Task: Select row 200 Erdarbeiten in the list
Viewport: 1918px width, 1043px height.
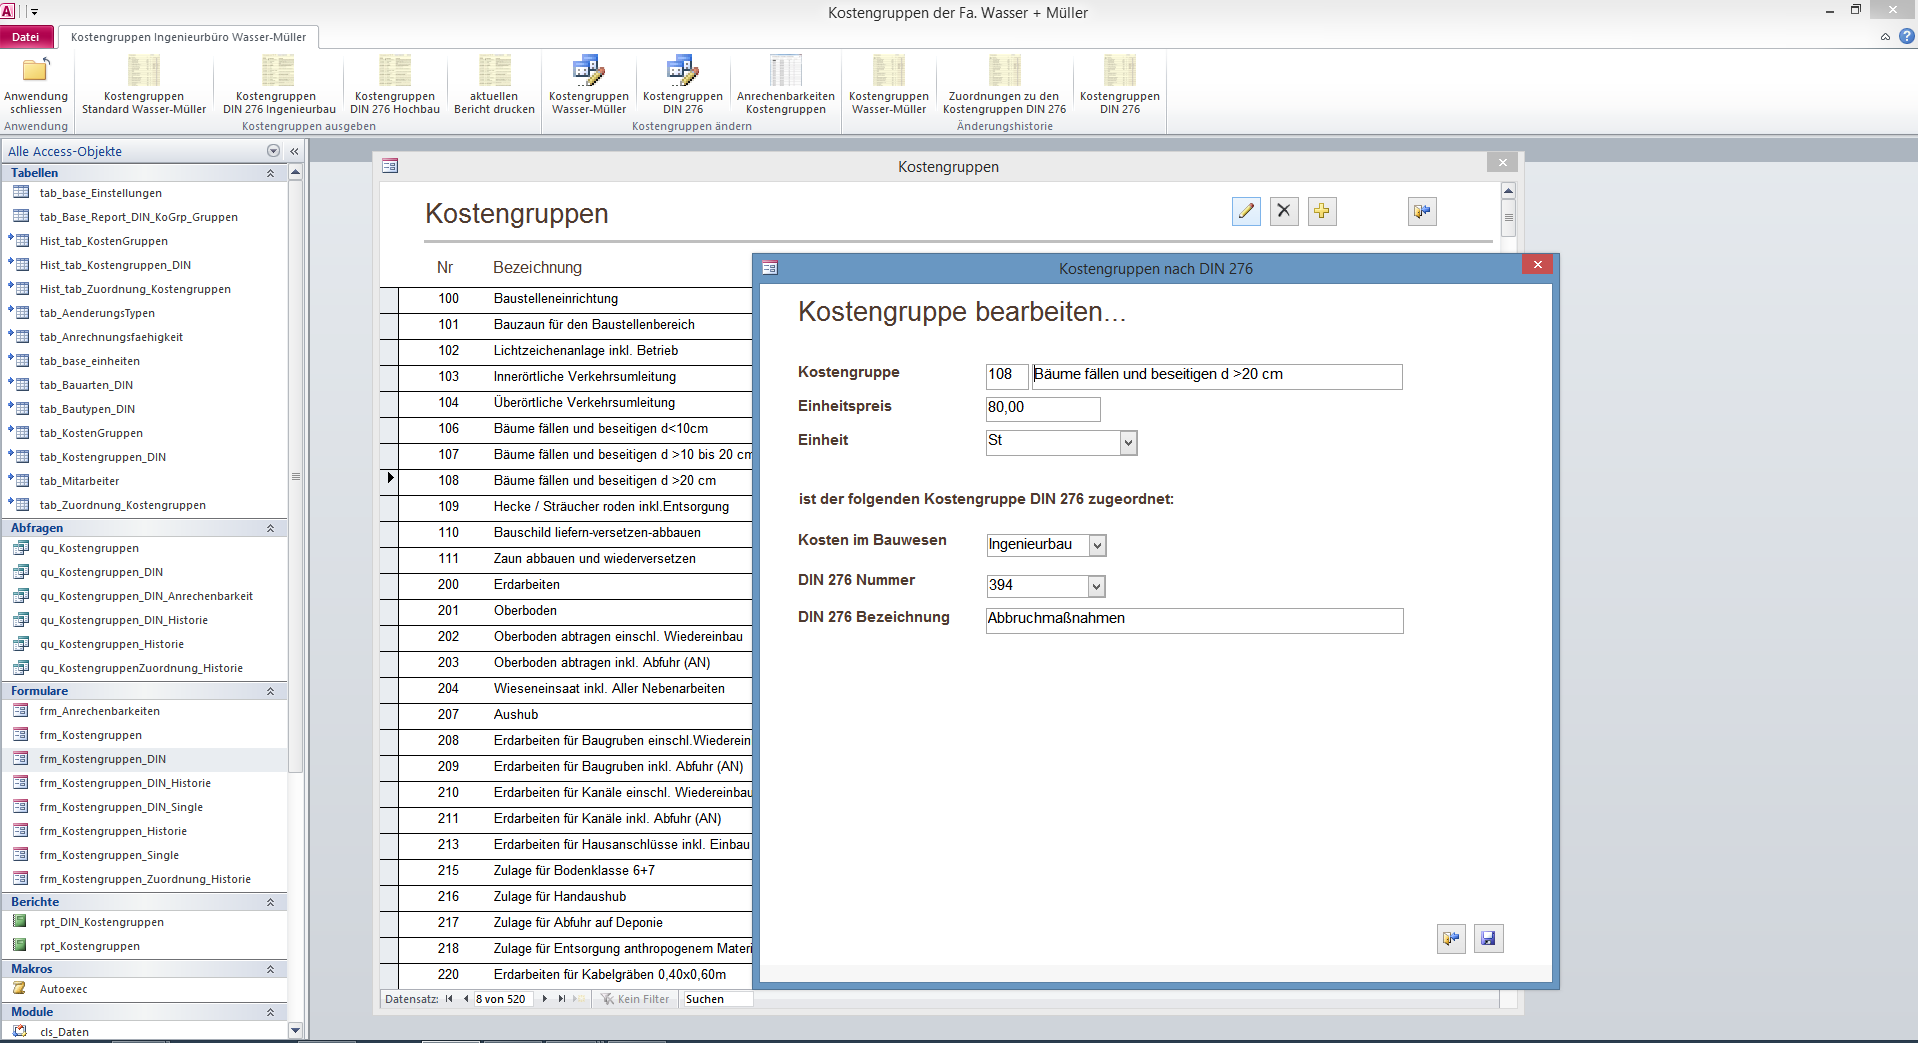Action: [526, 585]
